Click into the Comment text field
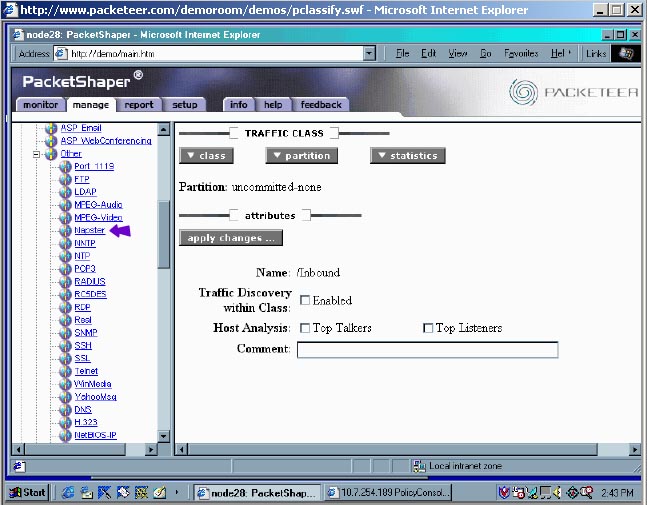Image resolution: width=647 pixels, height=505 pixels. 427,350
